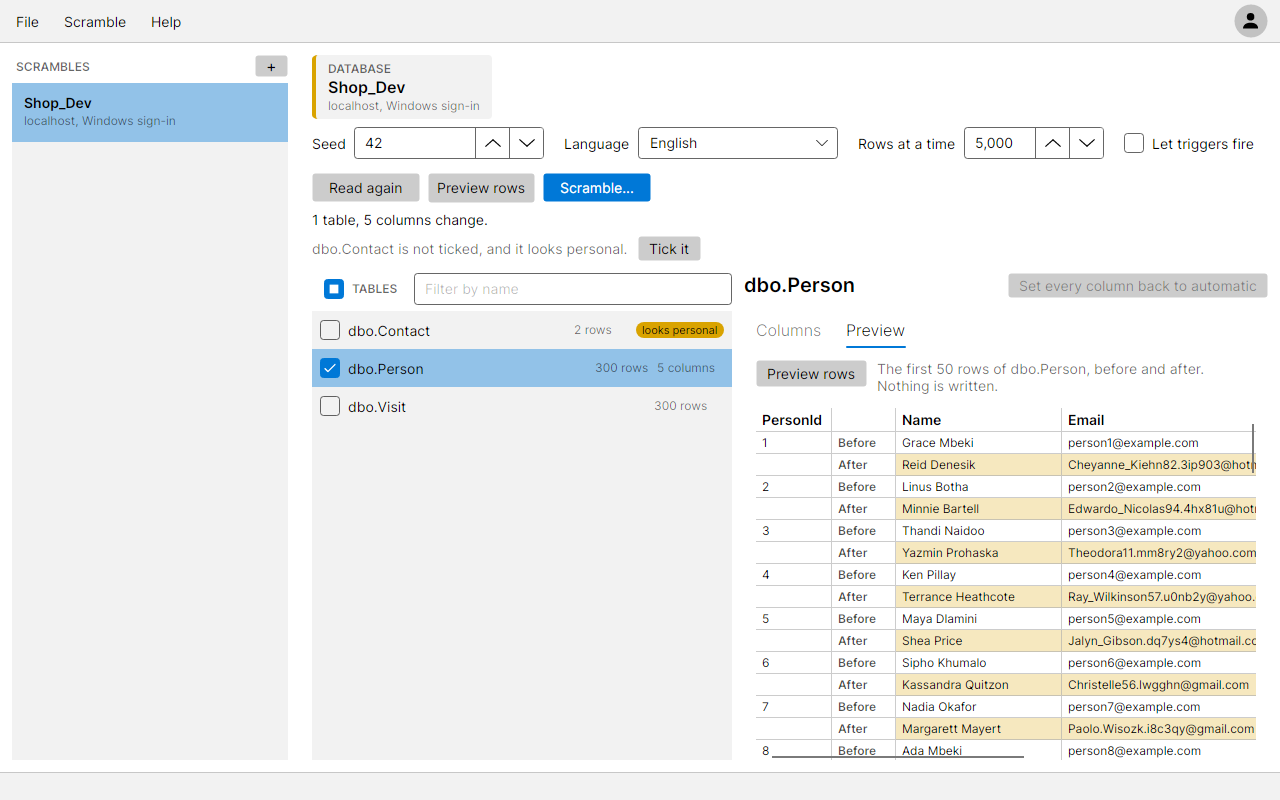
Task: Click the Terrance Heathcote cell
Action: pyautogui.click(x=978, y=597)
